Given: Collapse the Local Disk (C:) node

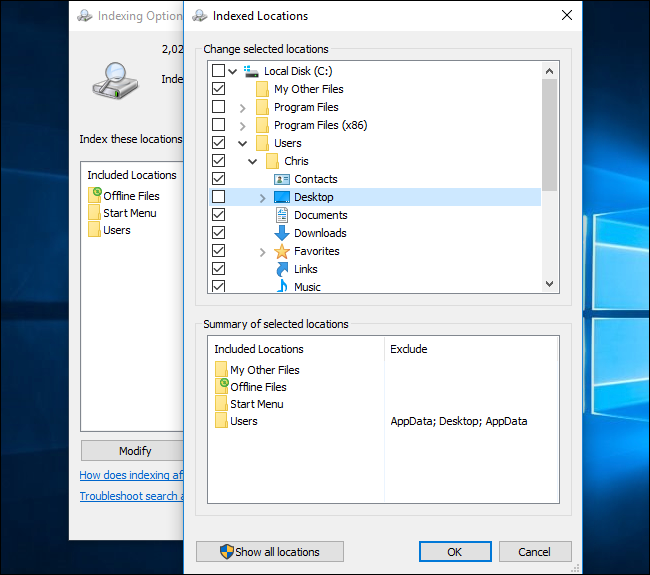Looking at the screenshot, I should pyautogui.click(x=233, y=72).
